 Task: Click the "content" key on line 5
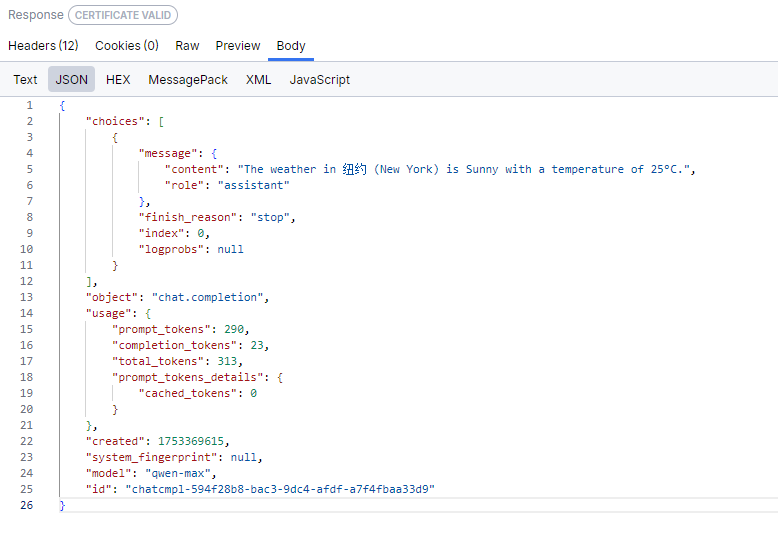[194, 169]
